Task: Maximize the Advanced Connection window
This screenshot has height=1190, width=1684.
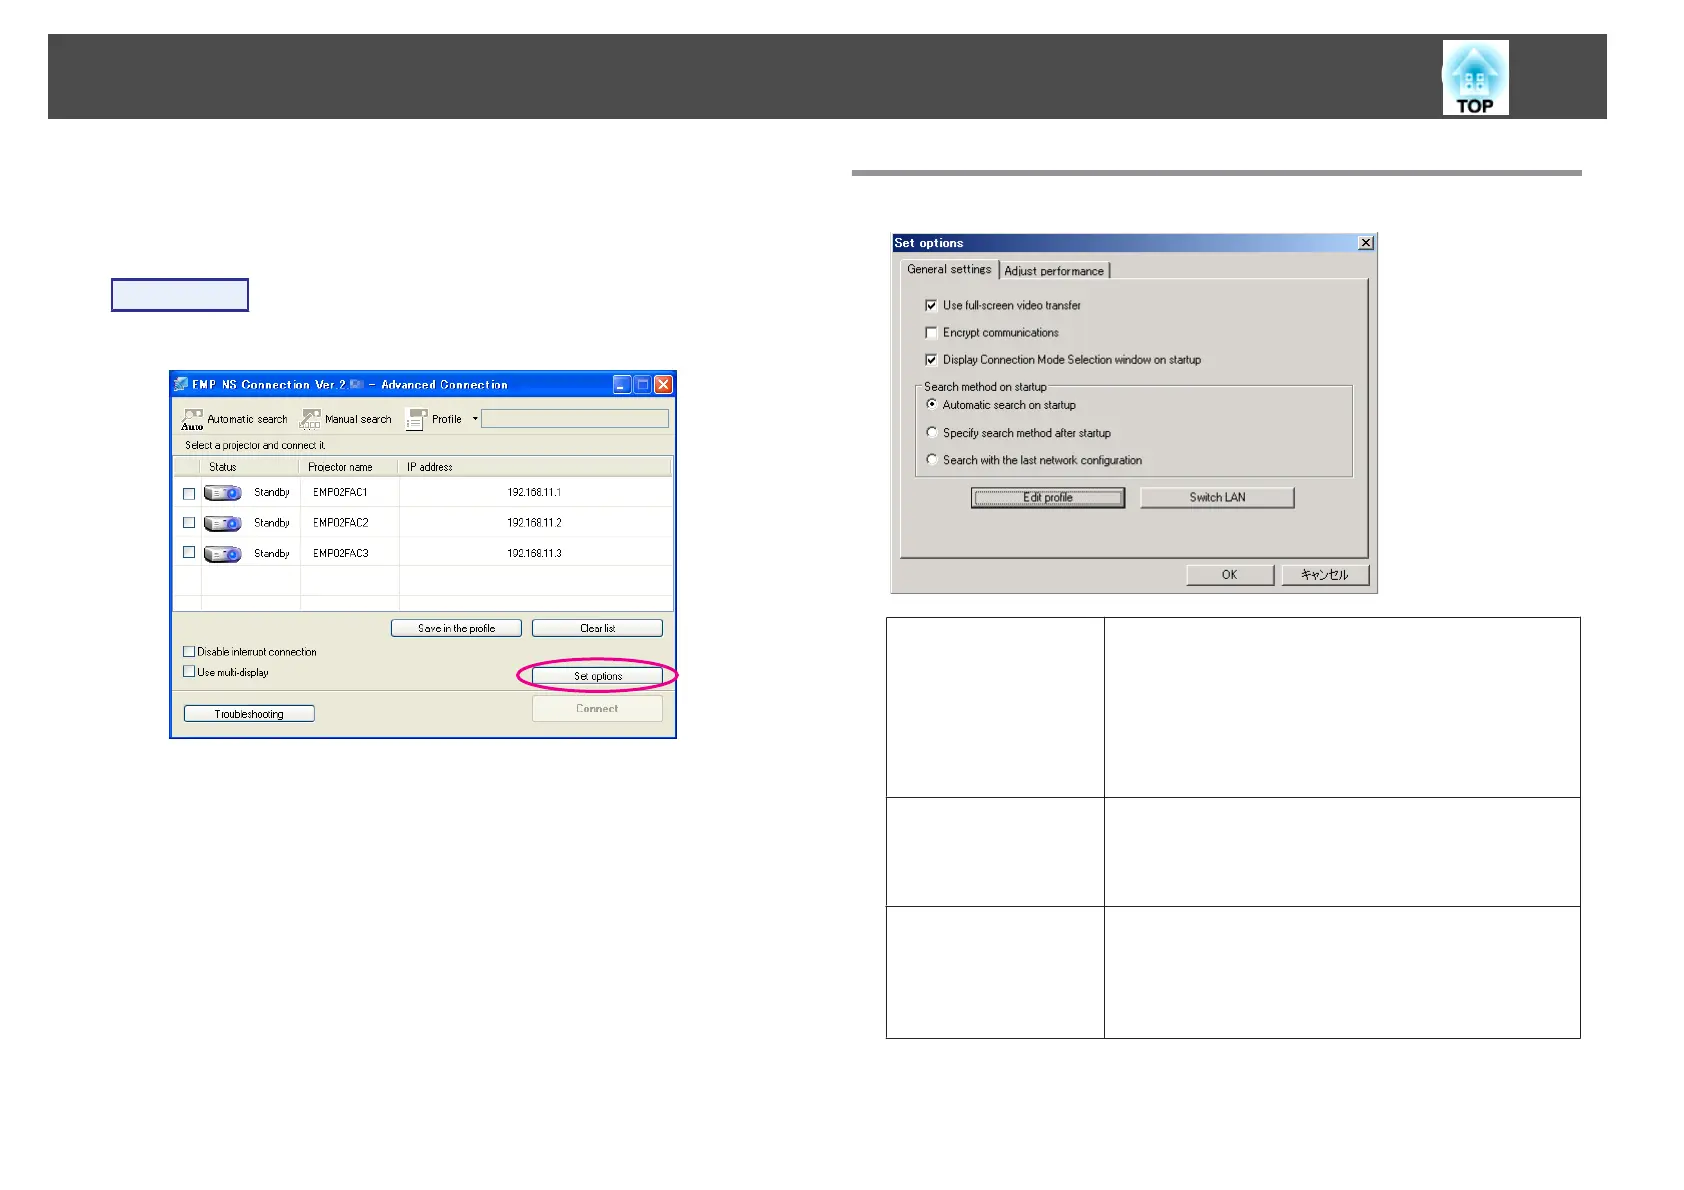Action: point(643,384)
